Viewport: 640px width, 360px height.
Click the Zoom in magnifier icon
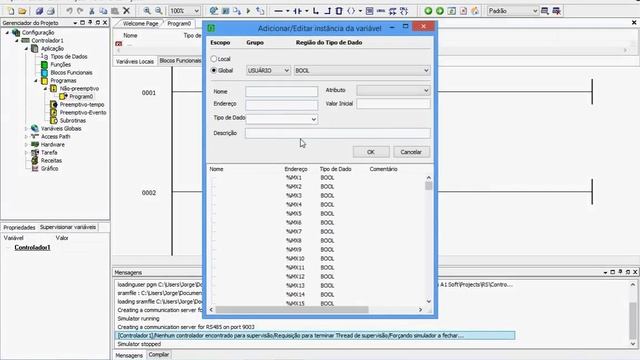(147, 11)
